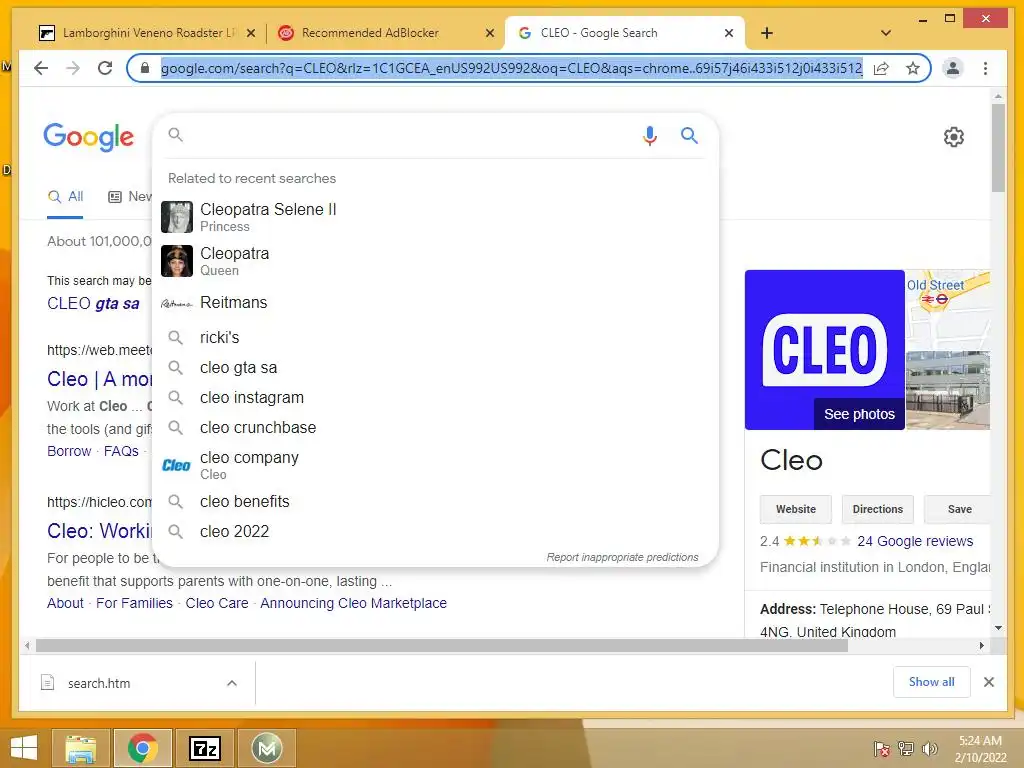Click the address bar URL
This screenshot has width=1024, height=768.
(511, 68)
